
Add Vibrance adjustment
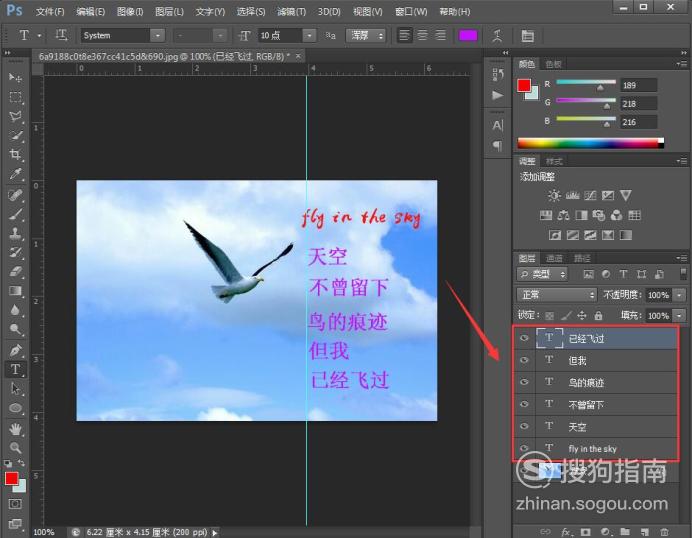click(x=625, y=195)
